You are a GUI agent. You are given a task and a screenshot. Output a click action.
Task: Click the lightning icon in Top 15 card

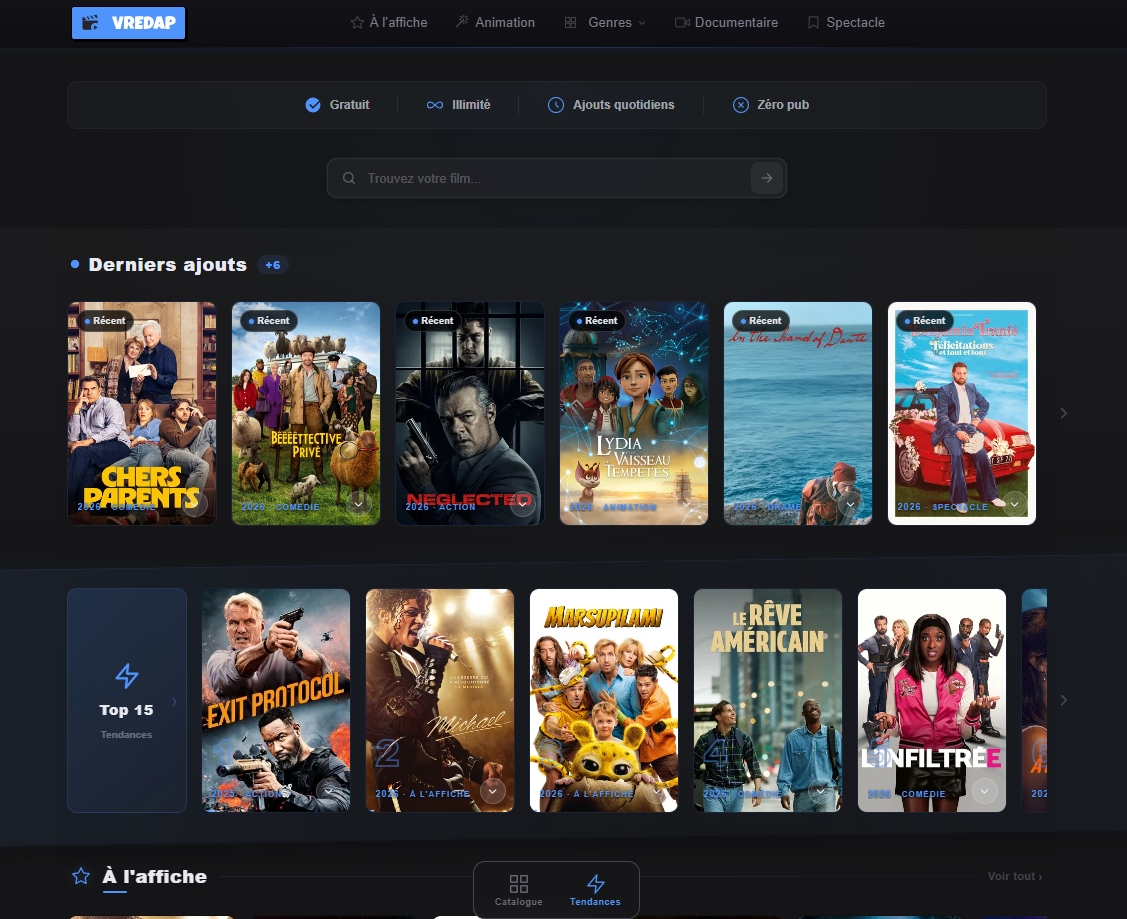click(126, 675)
